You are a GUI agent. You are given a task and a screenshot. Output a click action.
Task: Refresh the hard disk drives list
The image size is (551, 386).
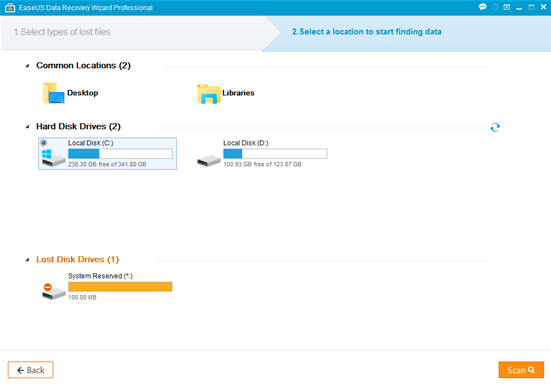495,127
